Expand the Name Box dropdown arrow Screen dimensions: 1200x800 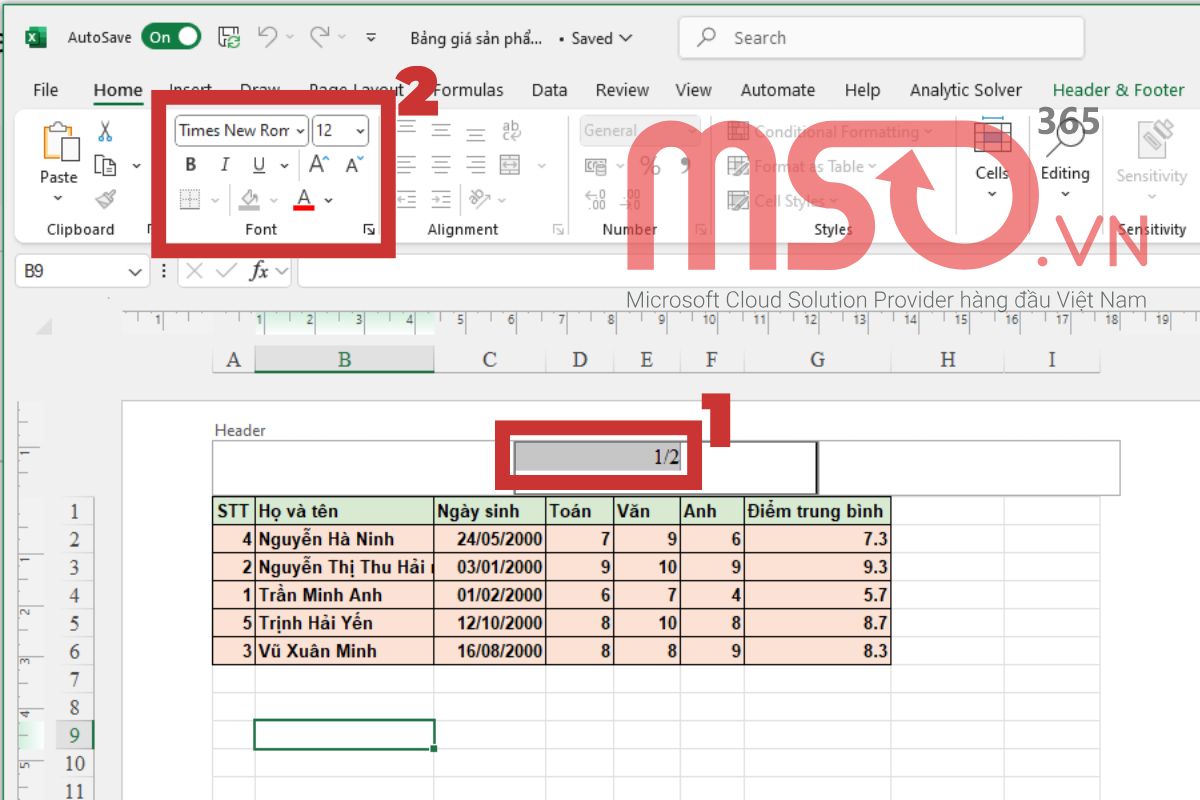(135, 272)
